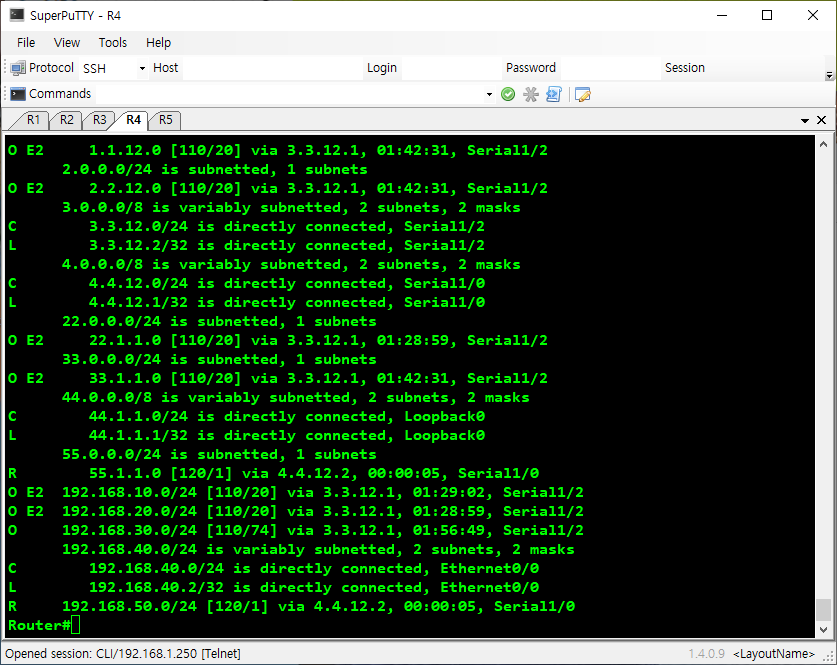Image resolution: width=837 pixels, height=665 pixels.
Task: Minimize the SuperPuTTY window
Action: 722,15
